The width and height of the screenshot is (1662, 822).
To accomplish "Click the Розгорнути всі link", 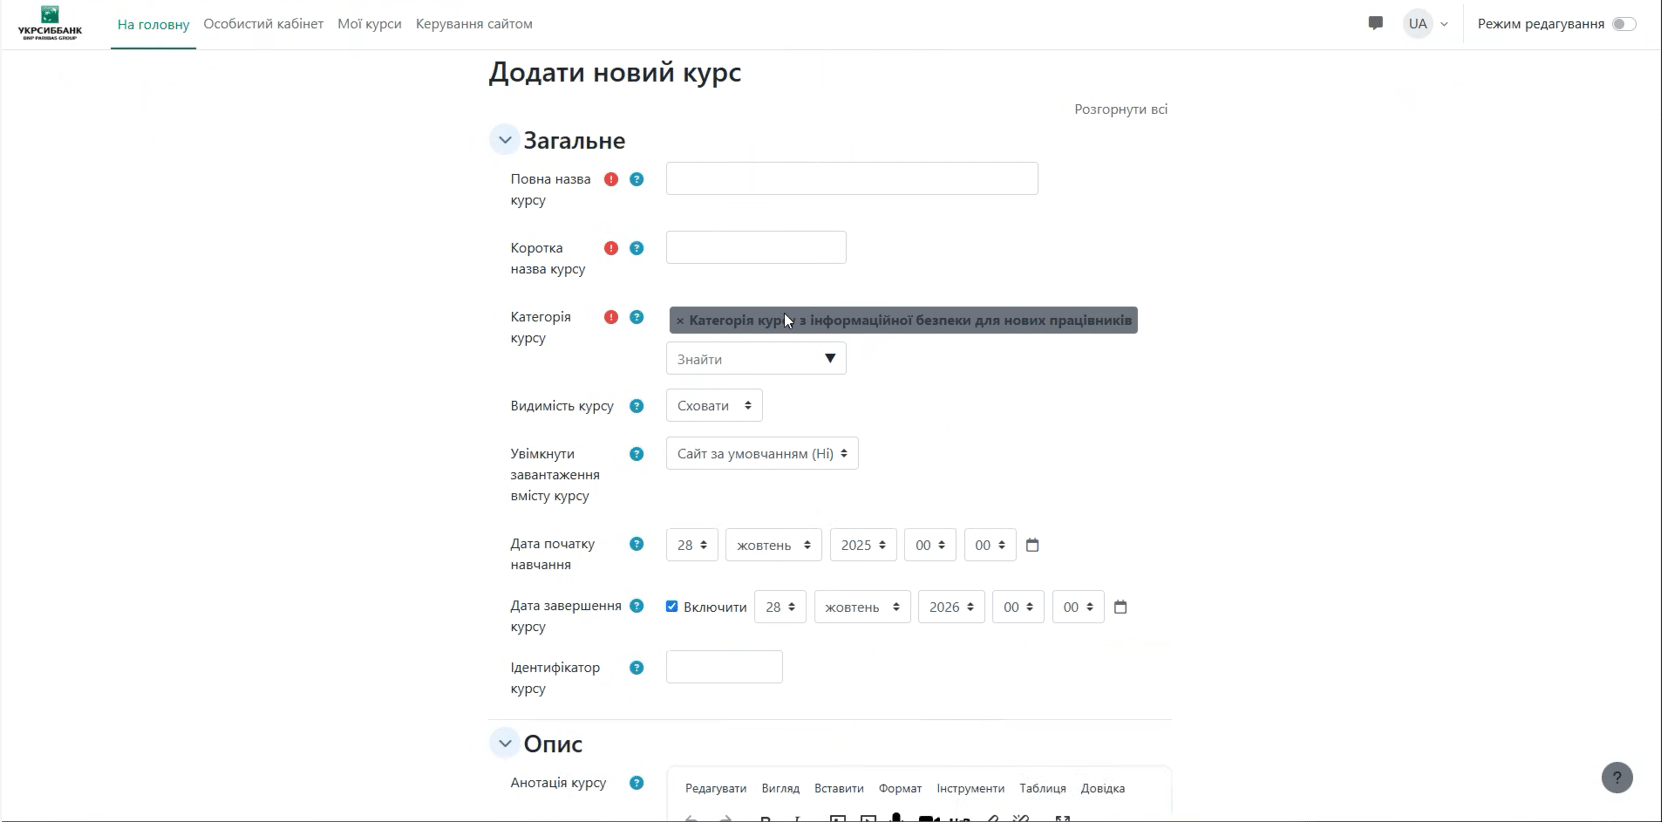I will (x=1120, y=109).
